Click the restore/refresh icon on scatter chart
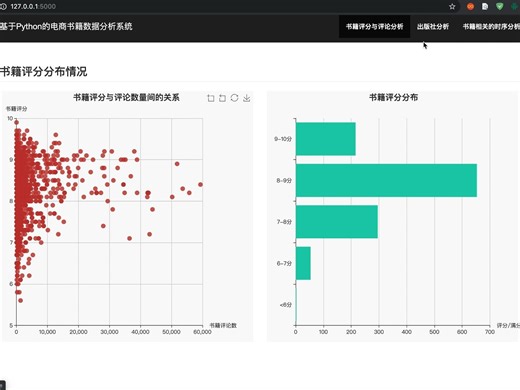 [x=234, y=98]
